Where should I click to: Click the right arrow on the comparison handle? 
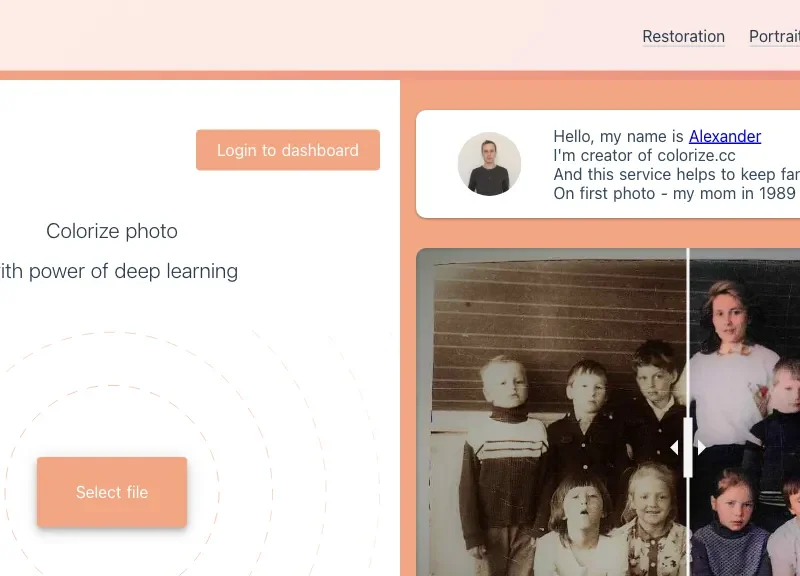coord(702,448)
